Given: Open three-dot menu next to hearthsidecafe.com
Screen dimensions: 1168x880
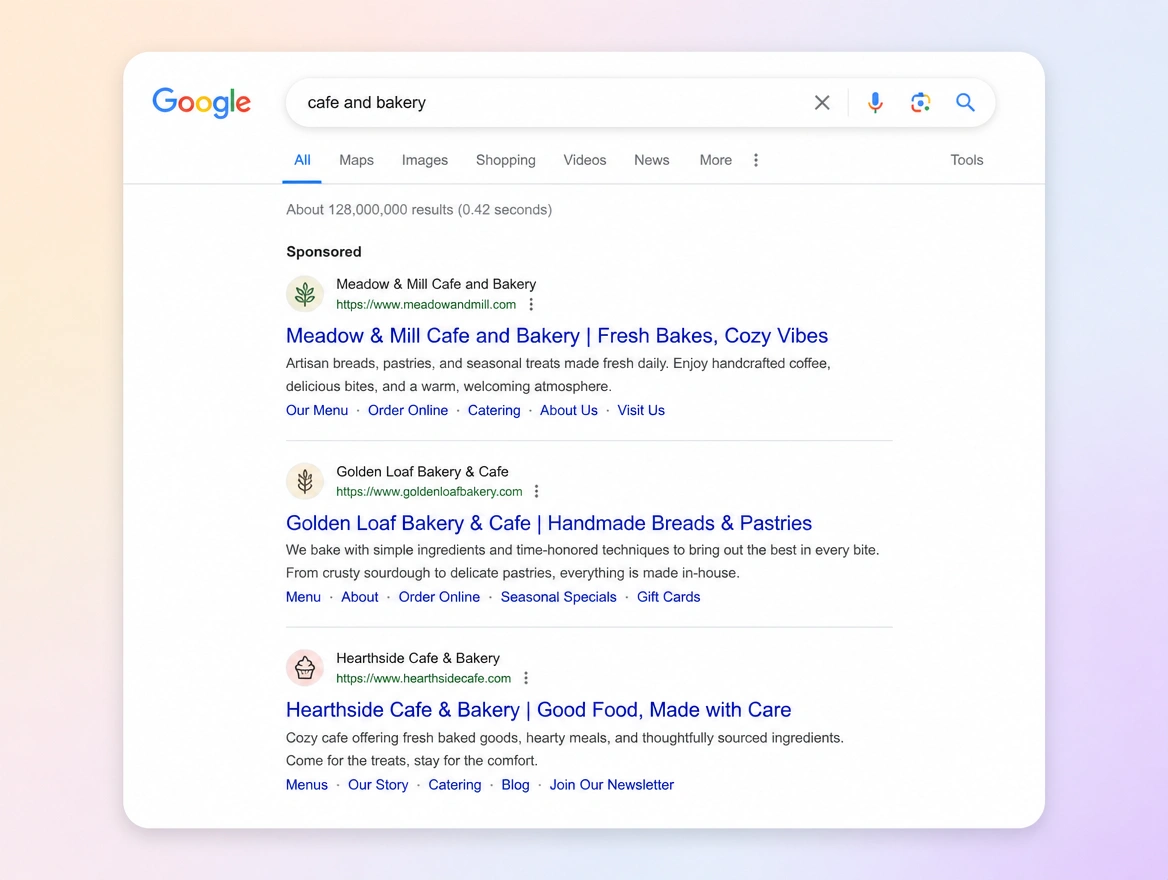Looking at the screenshot, I should [x=526, y=678].
